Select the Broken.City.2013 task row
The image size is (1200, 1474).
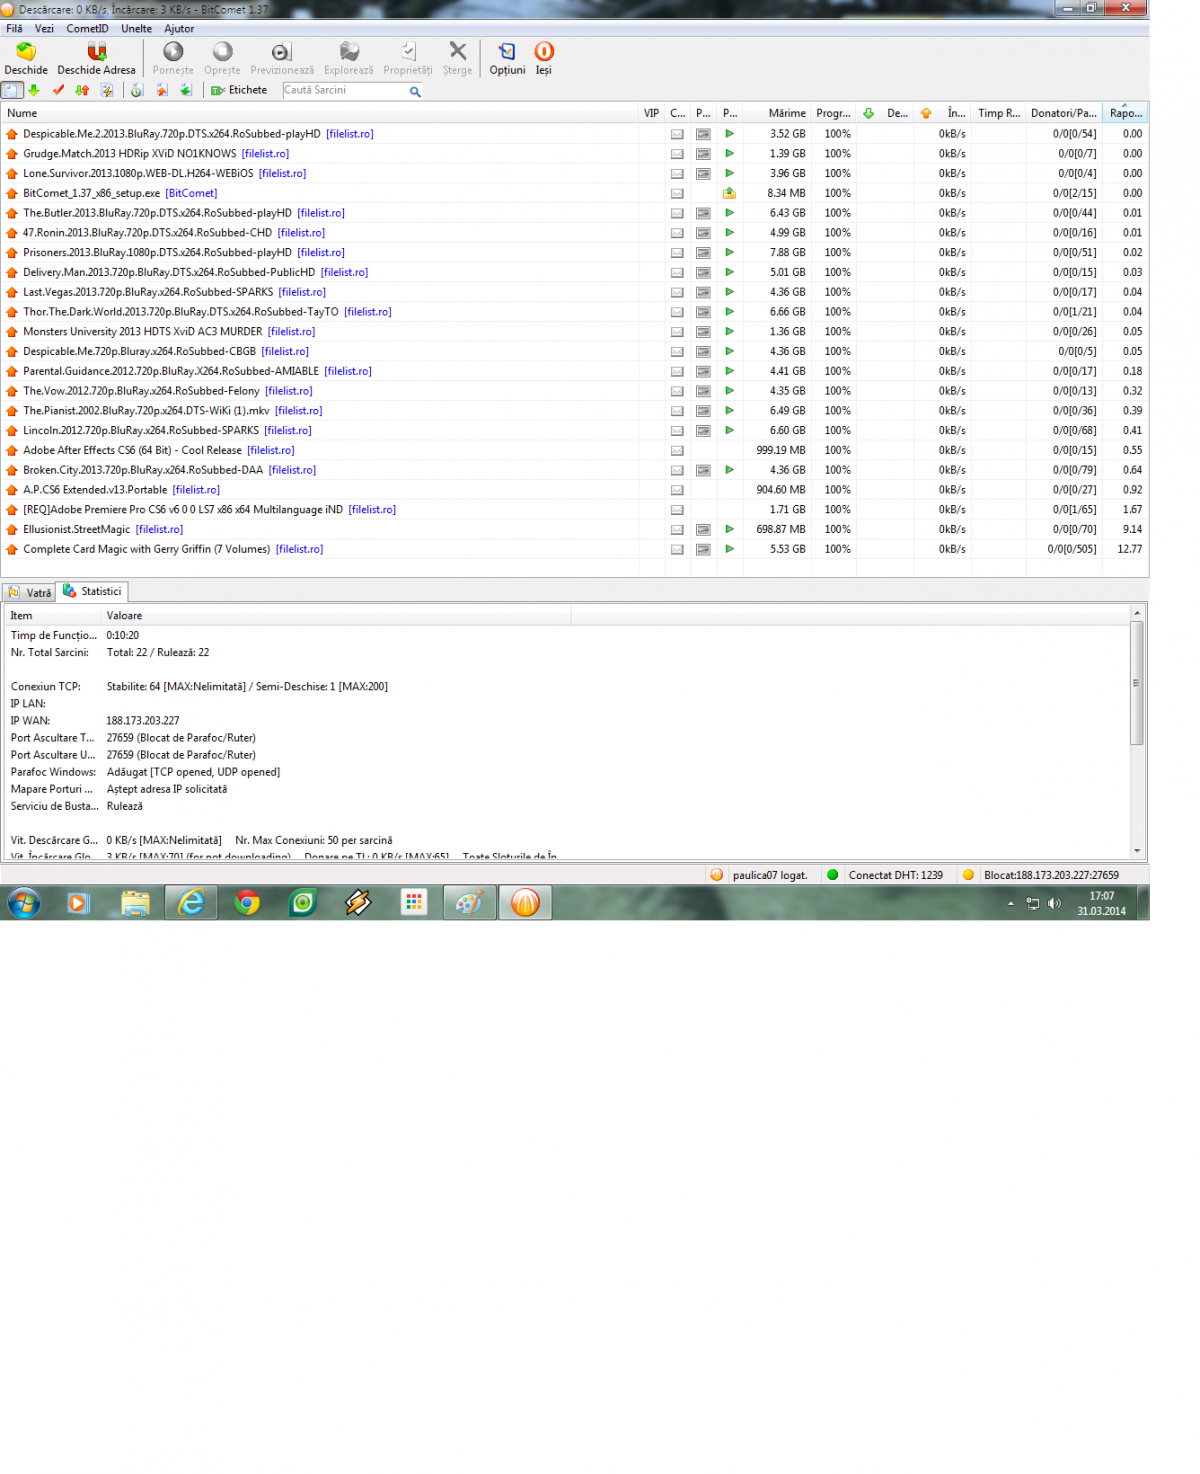pyautogui.click(x=574, y=470)
